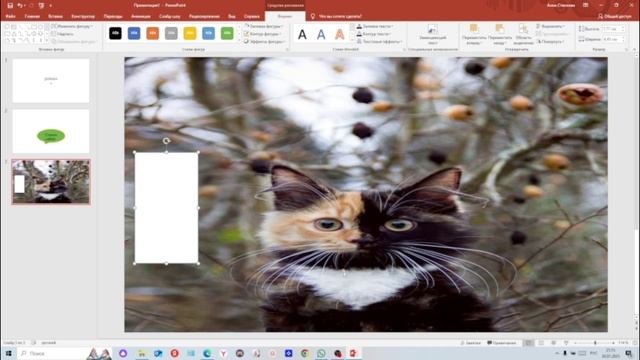Click the shape height input field
This screenshot has width=640, height=360.
coord(613,29)
